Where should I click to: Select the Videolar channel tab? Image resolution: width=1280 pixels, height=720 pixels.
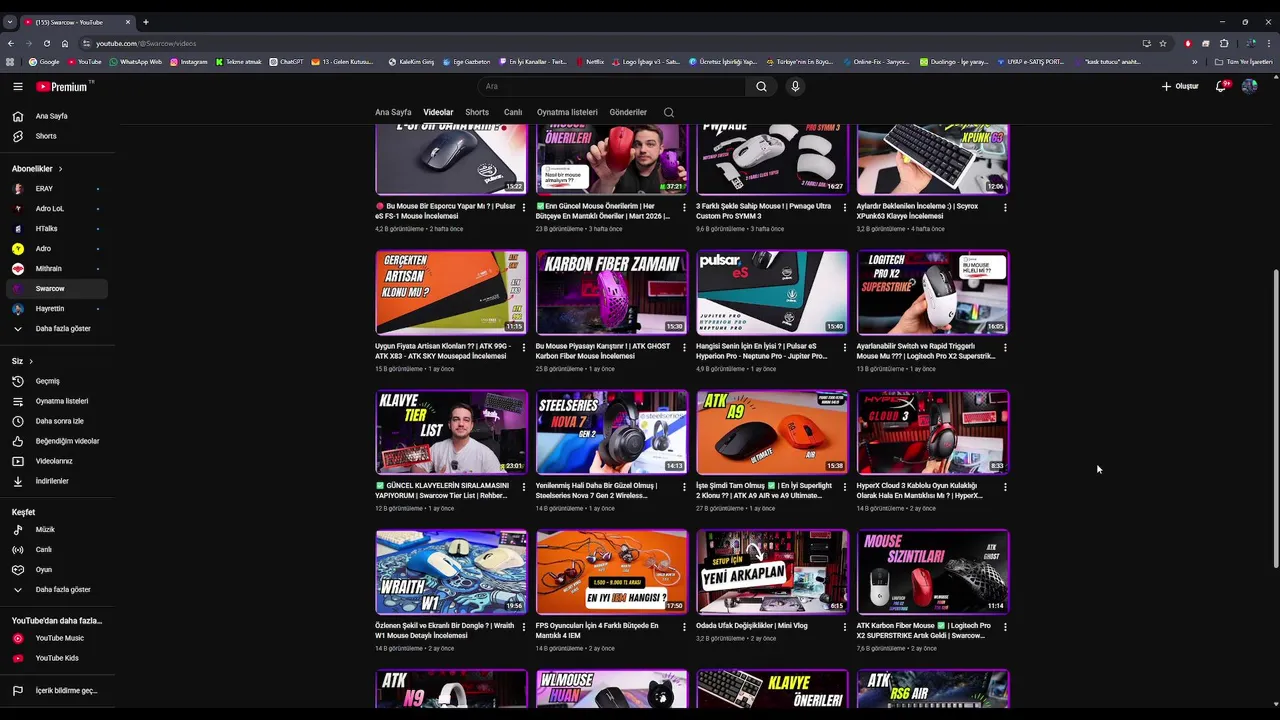point(438,112)
